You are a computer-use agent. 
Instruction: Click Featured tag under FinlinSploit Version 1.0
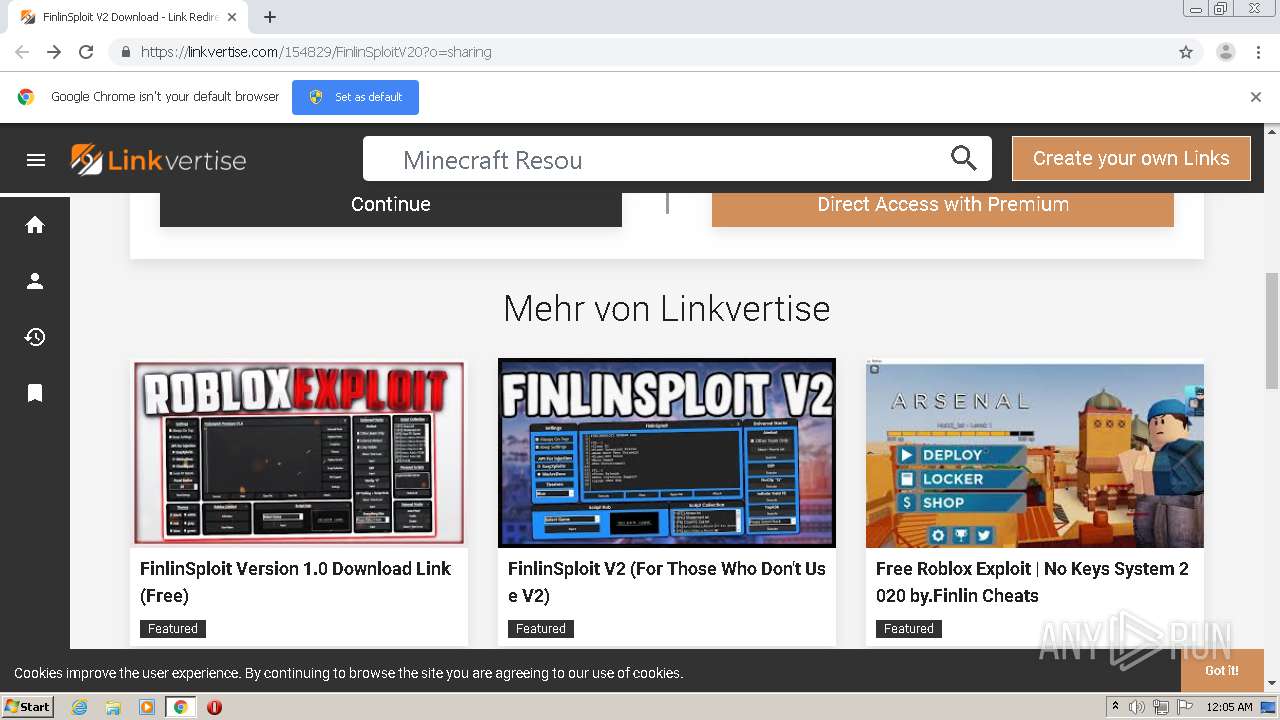(173, 629)
